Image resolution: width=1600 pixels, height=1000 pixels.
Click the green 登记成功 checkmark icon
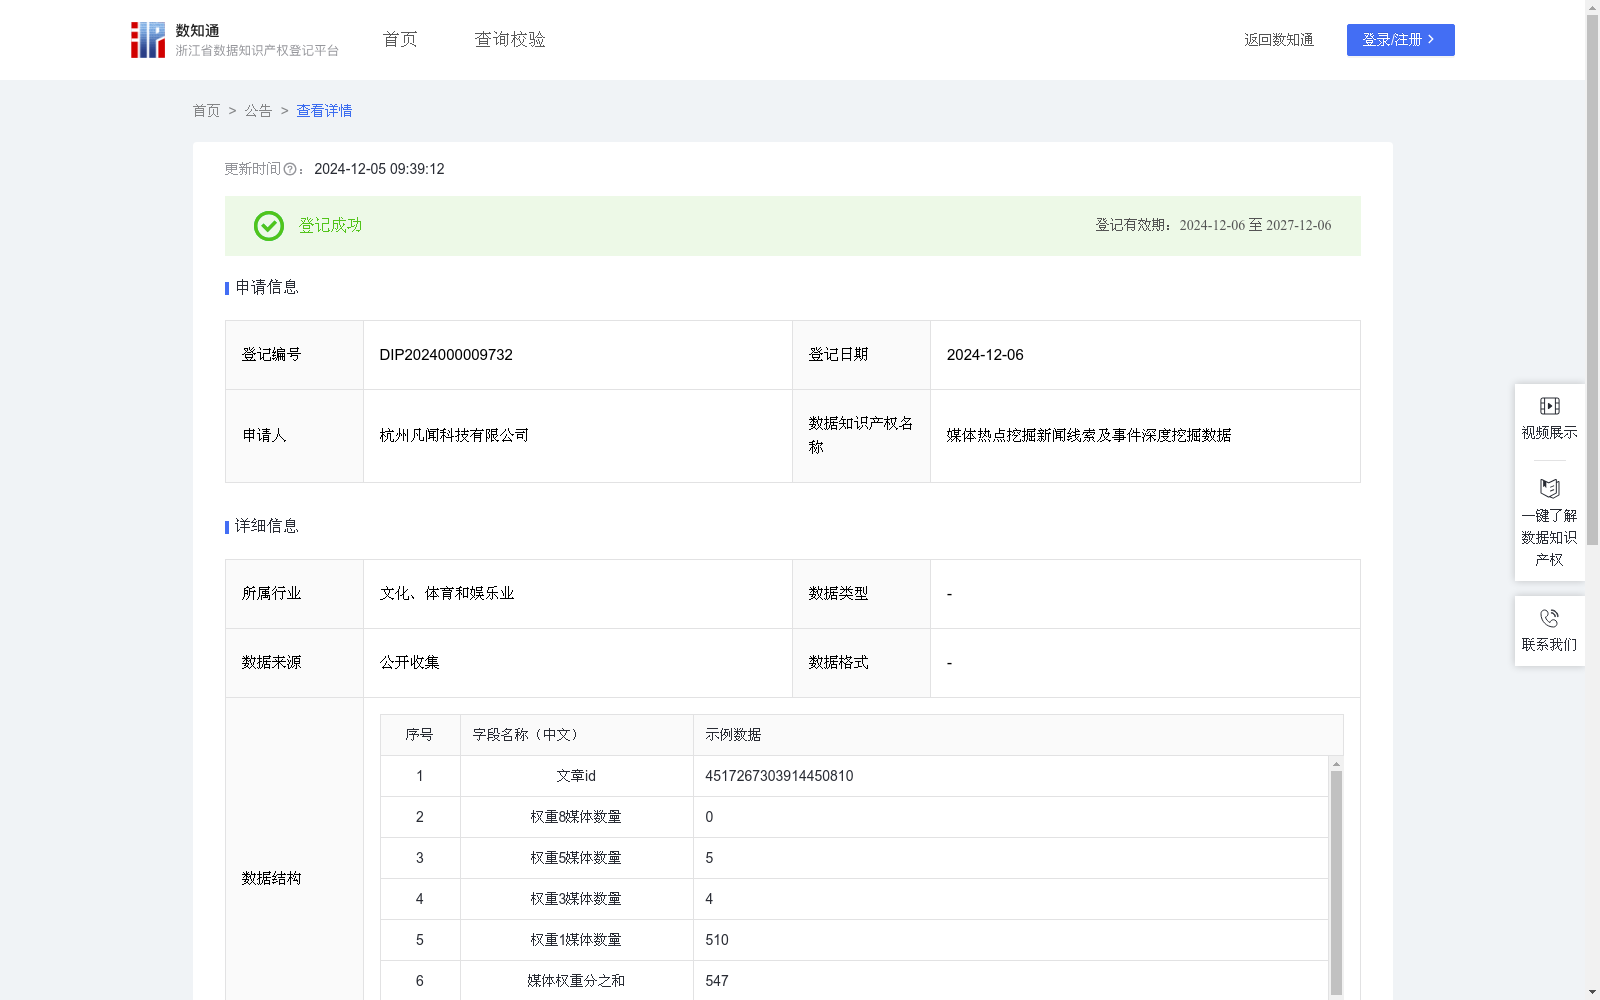(268, 226)
